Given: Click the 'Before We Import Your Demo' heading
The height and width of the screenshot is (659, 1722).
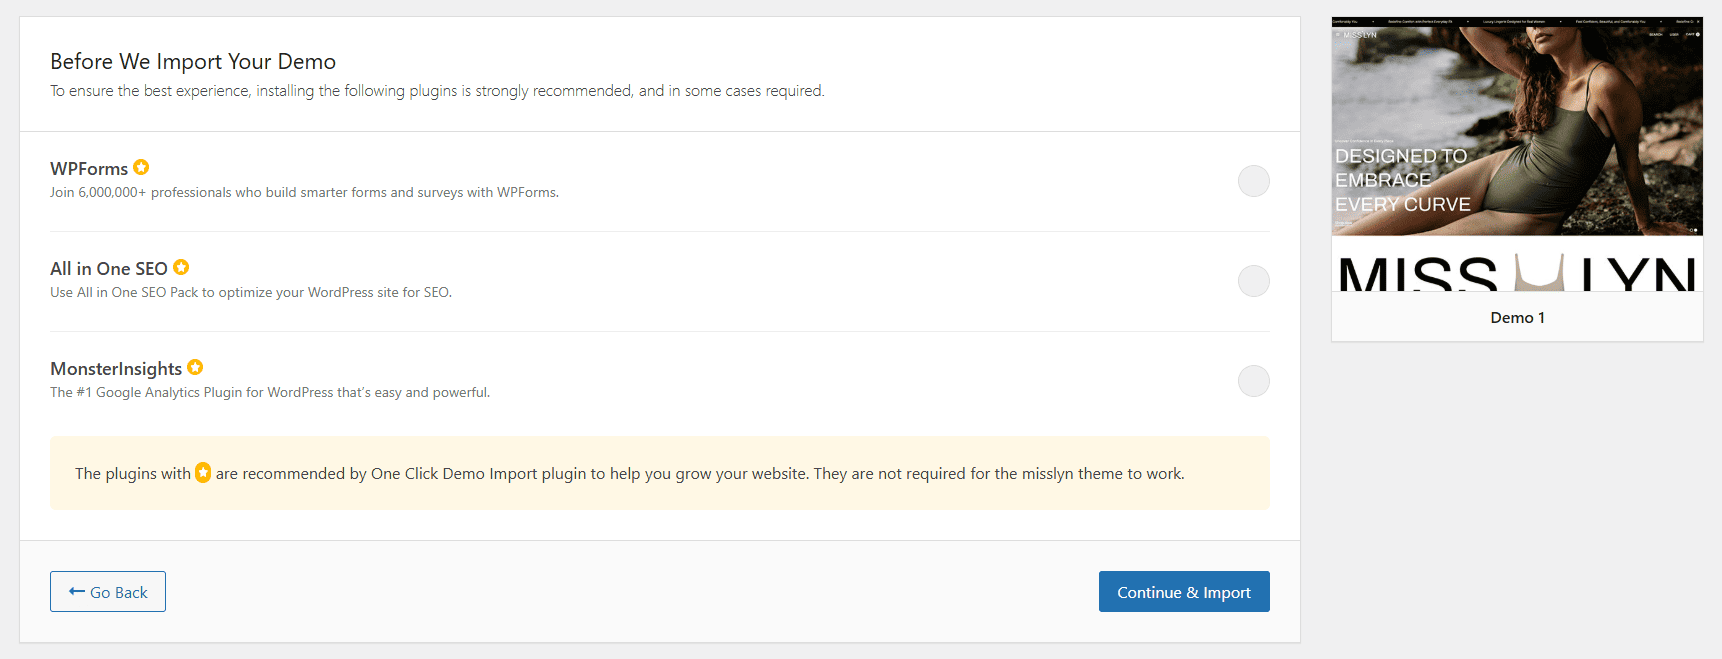Looking at the screenshot, I should tap(193, 61).
